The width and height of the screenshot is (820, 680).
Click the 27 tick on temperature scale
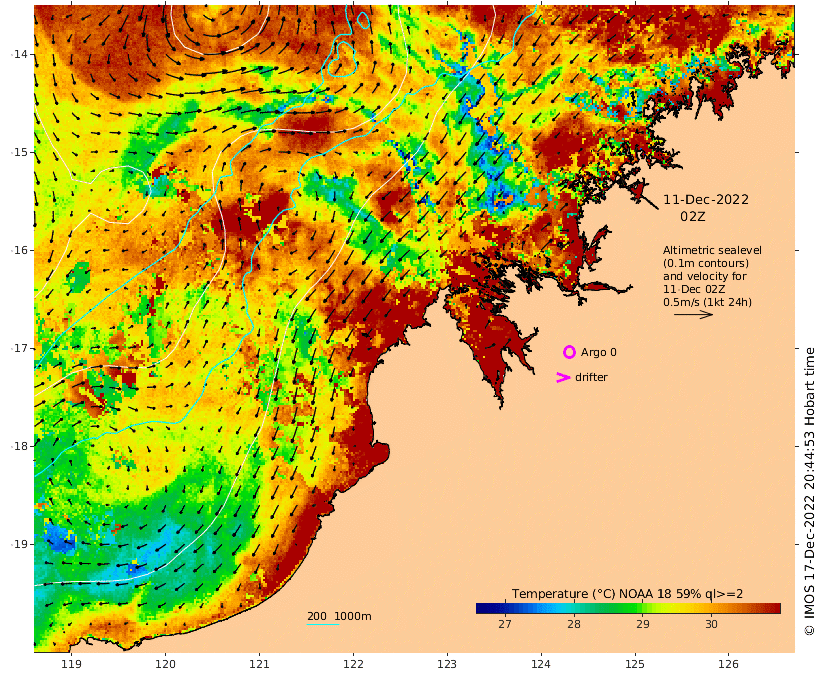coord(505,624)
